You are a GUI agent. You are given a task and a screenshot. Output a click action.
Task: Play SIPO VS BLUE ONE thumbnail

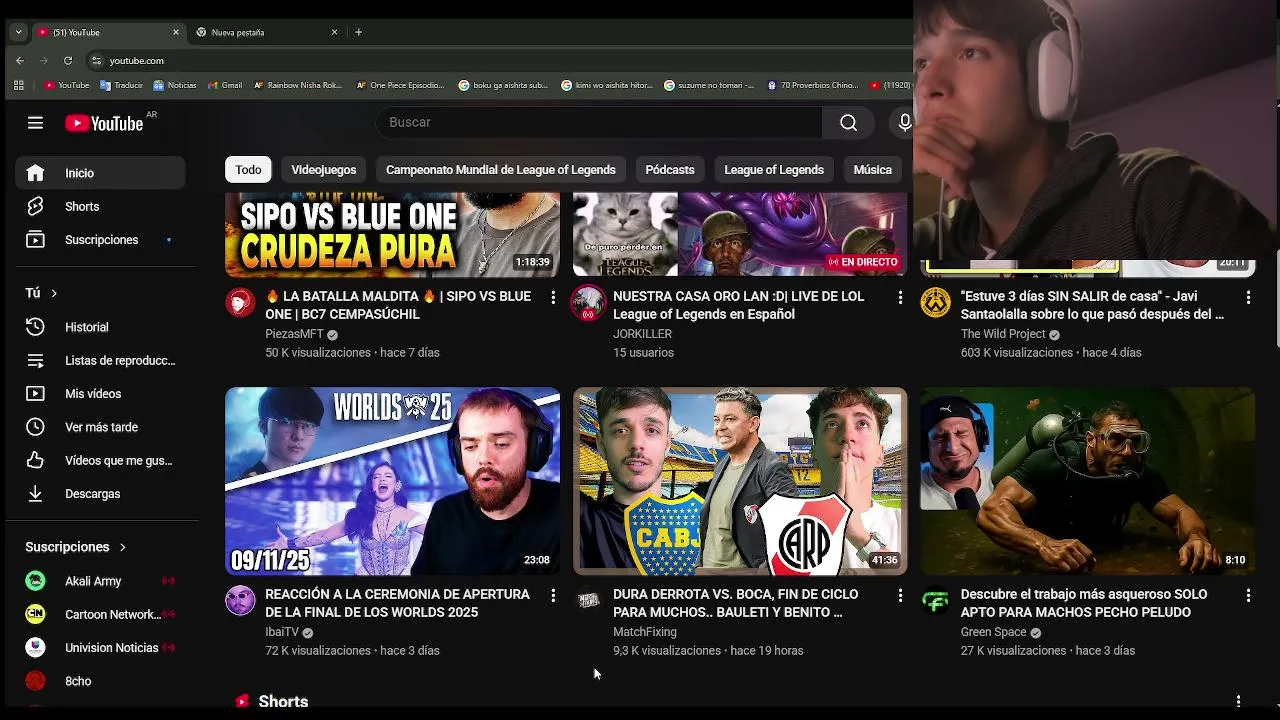pos(392,235)
